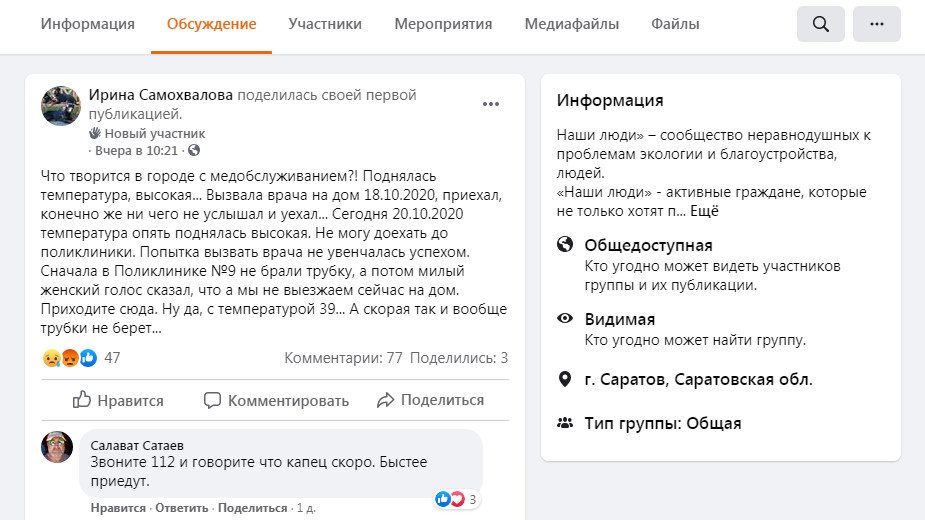Image resolution: width=925 pixels, height=520 pixels.
Task: Go to the Мероприятия tab
Action: point(443,24)
